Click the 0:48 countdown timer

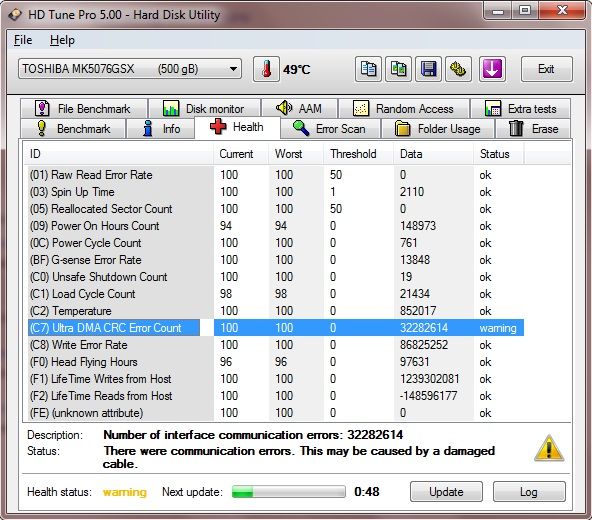tap(367, 492)
